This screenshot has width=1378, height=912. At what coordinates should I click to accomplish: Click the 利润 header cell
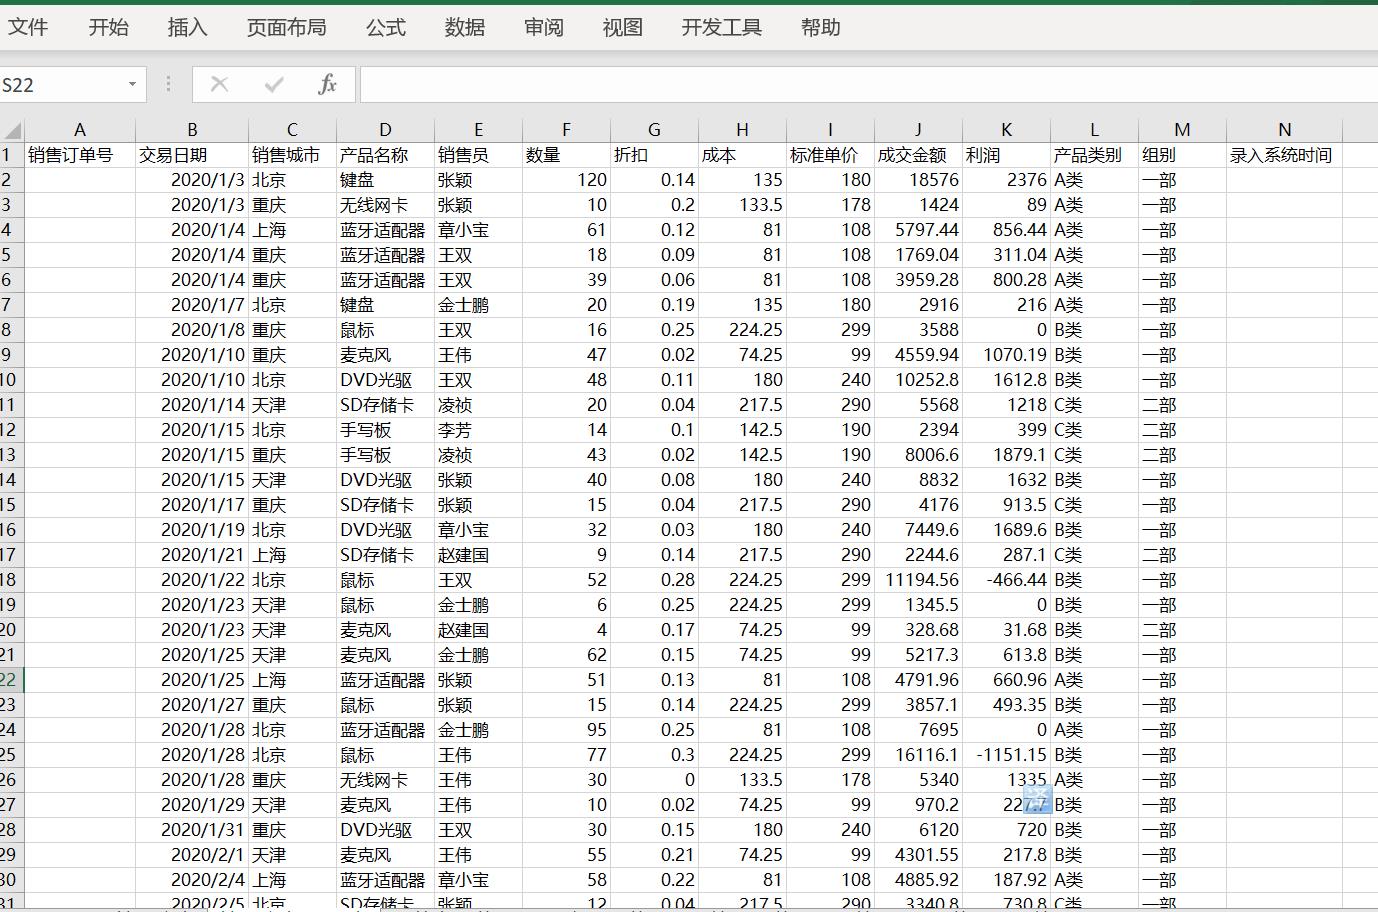click(1006, 155)
